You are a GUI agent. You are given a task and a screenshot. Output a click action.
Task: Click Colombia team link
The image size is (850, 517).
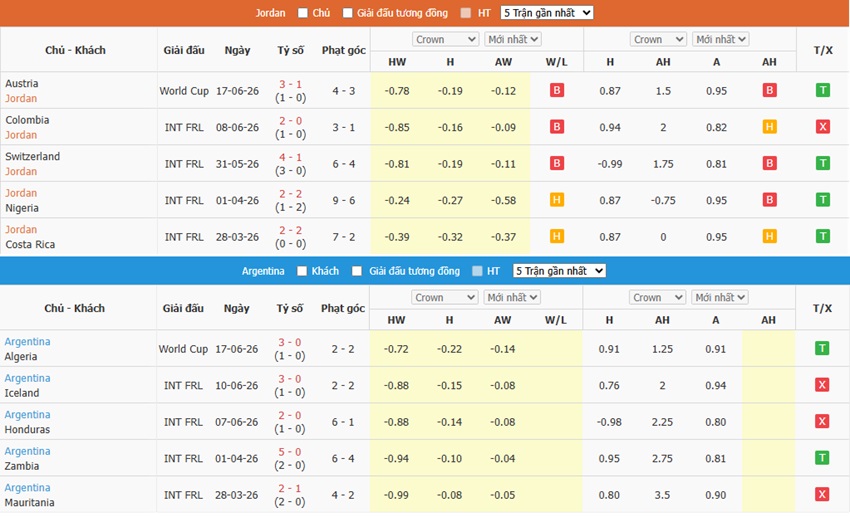tap(27, 120)
